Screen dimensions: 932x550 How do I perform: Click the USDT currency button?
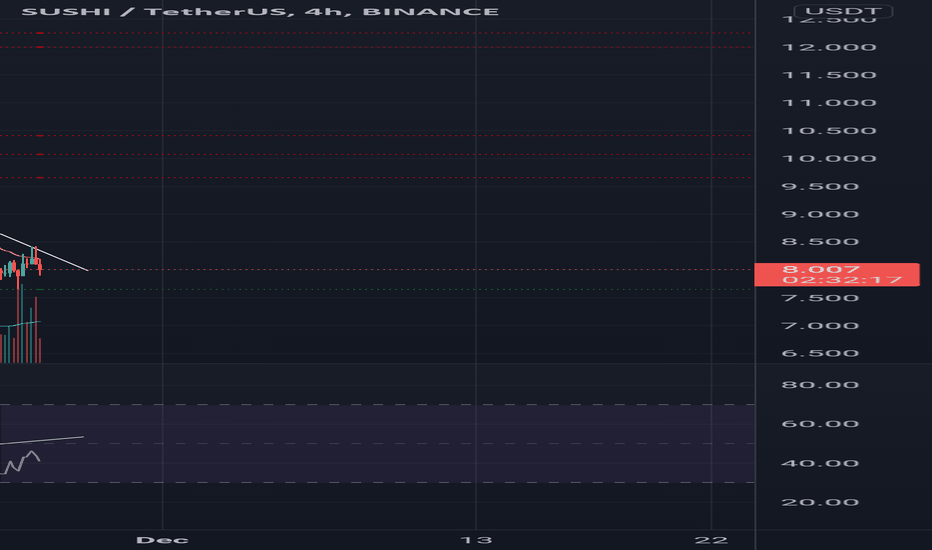pyautogui.click(x=843, y=11)
